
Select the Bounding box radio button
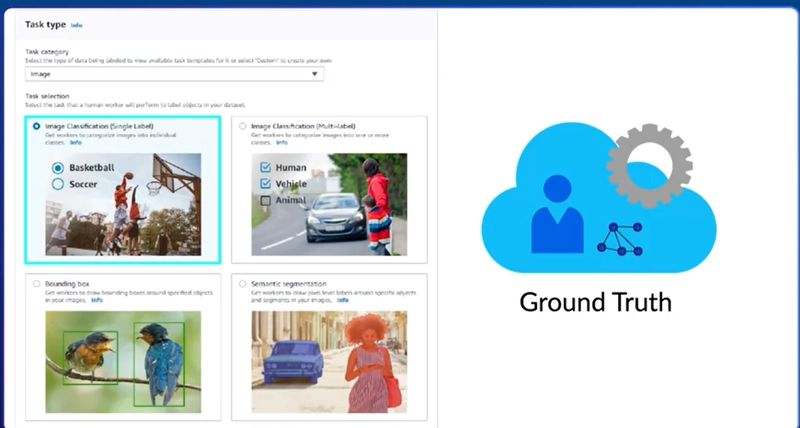[36, 284]
